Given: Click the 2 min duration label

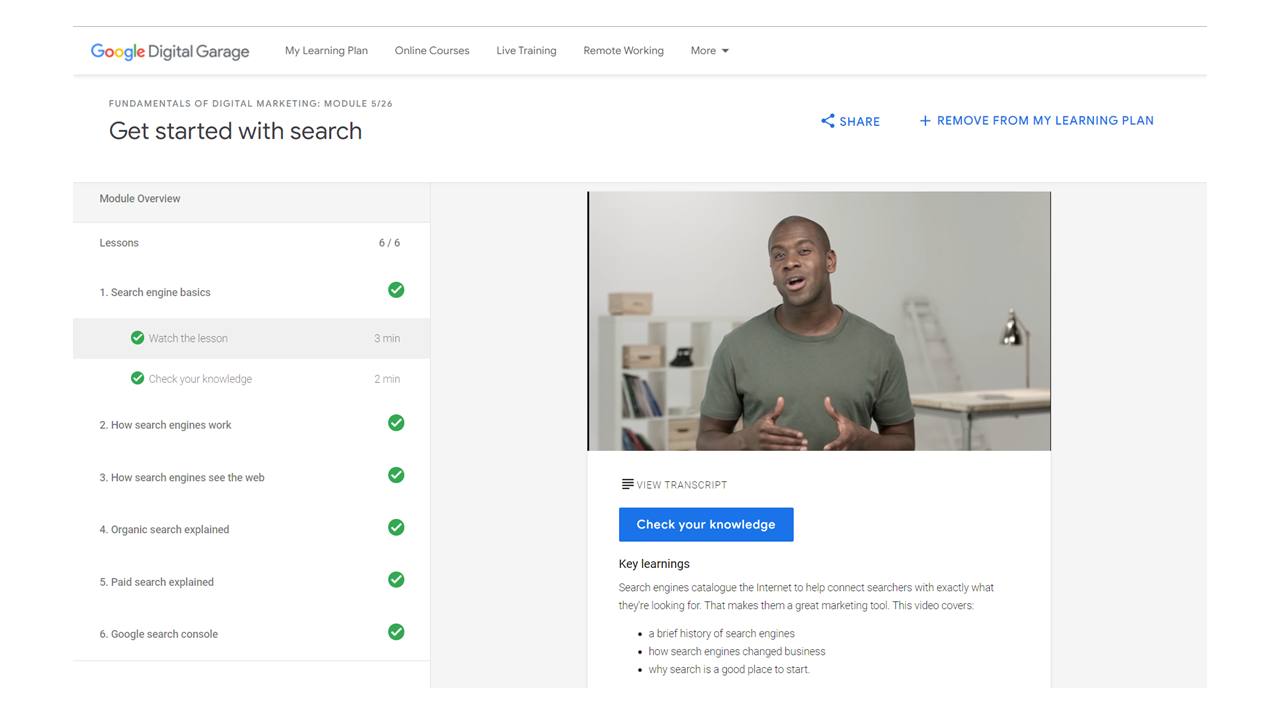Looking at the screenshot, I should pos(387,379).
